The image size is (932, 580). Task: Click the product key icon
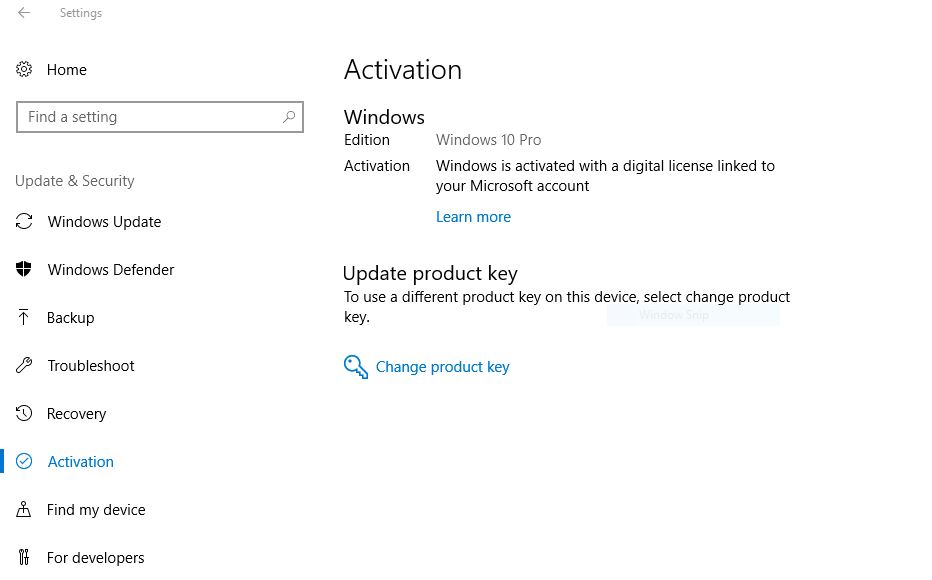(355, 367)
